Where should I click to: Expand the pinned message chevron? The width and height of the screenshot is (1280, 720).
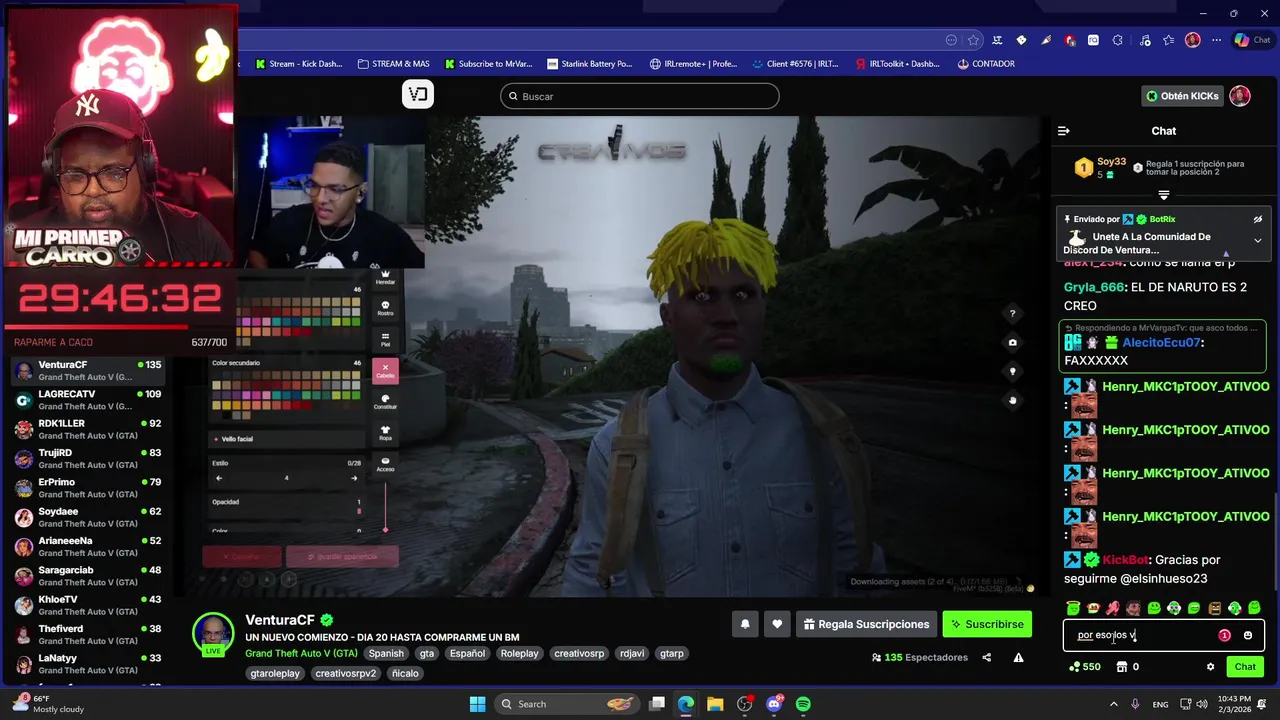(x=1257, y=241)
